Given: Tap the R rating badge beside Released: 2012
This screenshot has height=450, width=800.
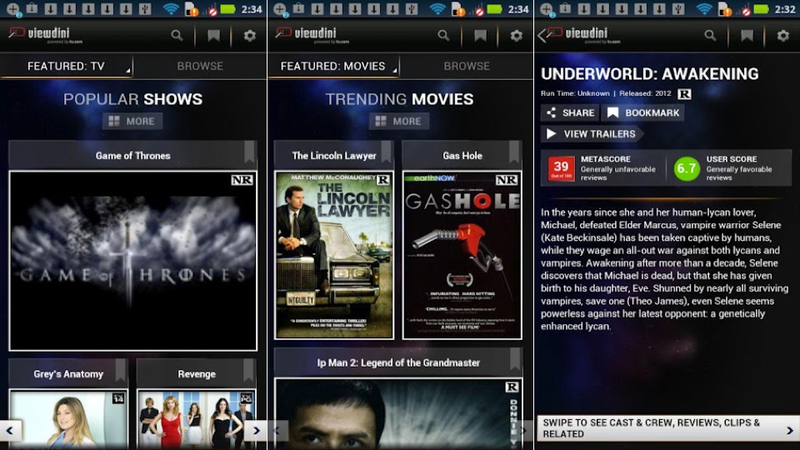Looking at the screenshot, I should pyautogui.click(x=684, y=94).
